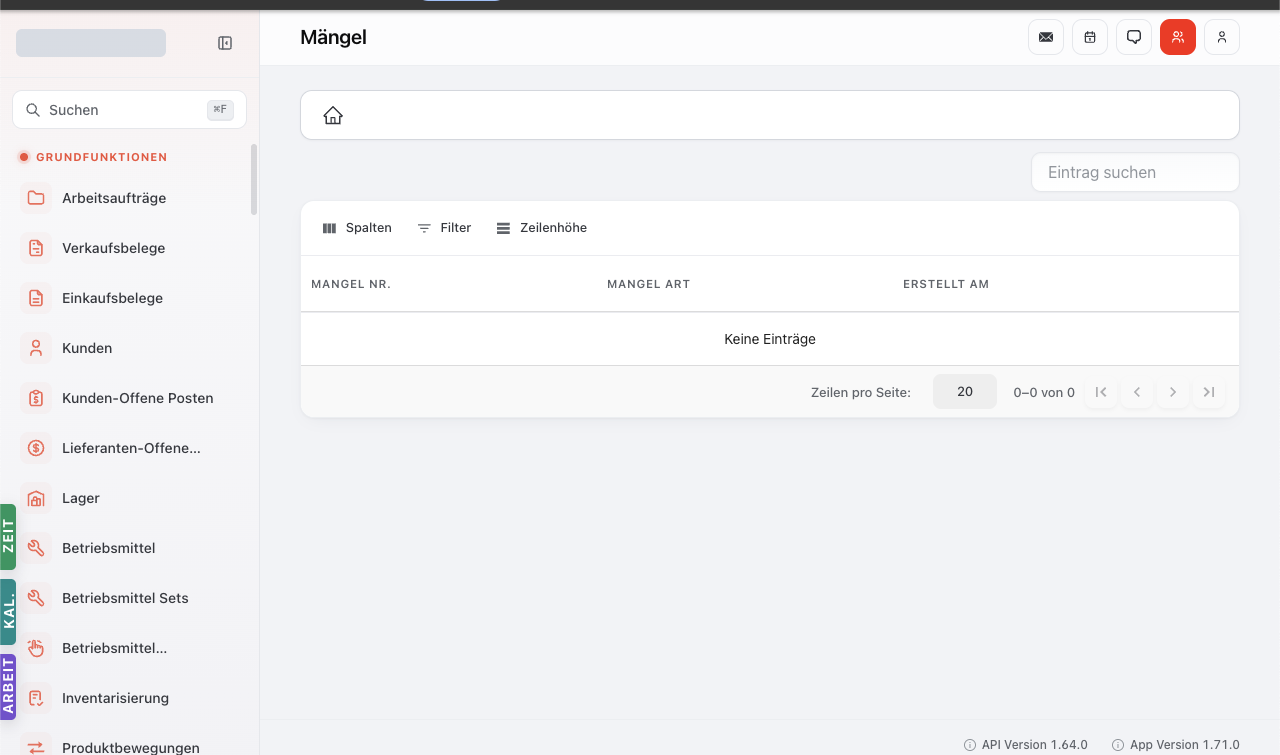Click the Kunden person icon

(36, 348)
